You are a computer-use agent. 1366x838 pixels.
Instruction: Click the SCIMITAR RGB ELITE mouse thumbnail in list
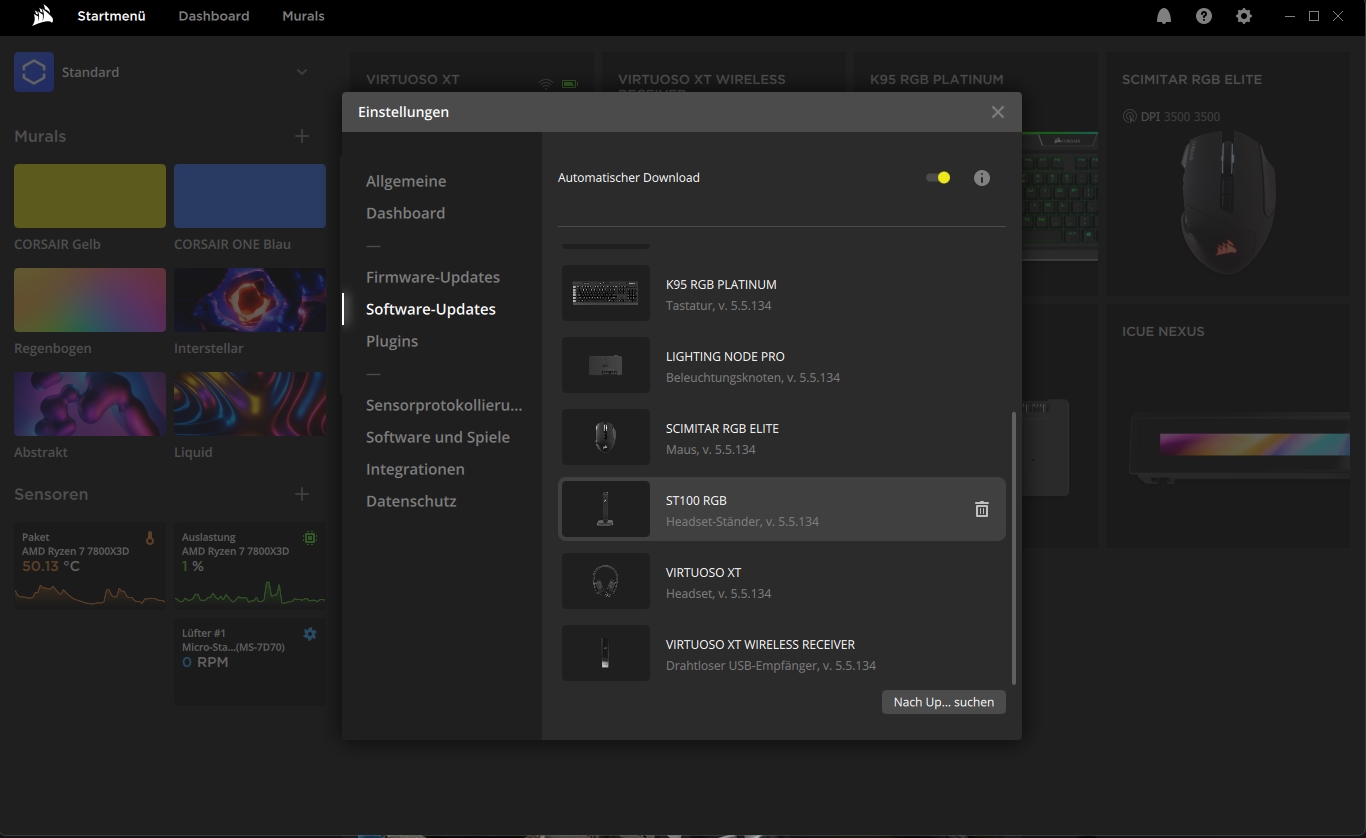[606, 437]
